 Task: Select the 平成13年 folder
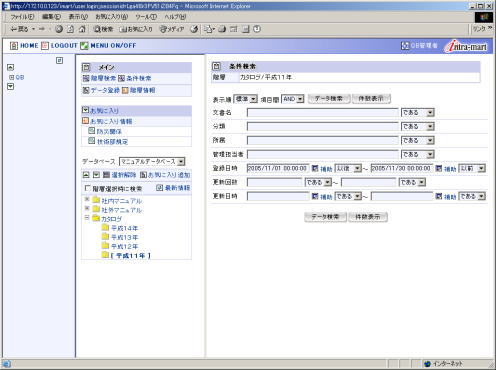(x=124, y=237)
